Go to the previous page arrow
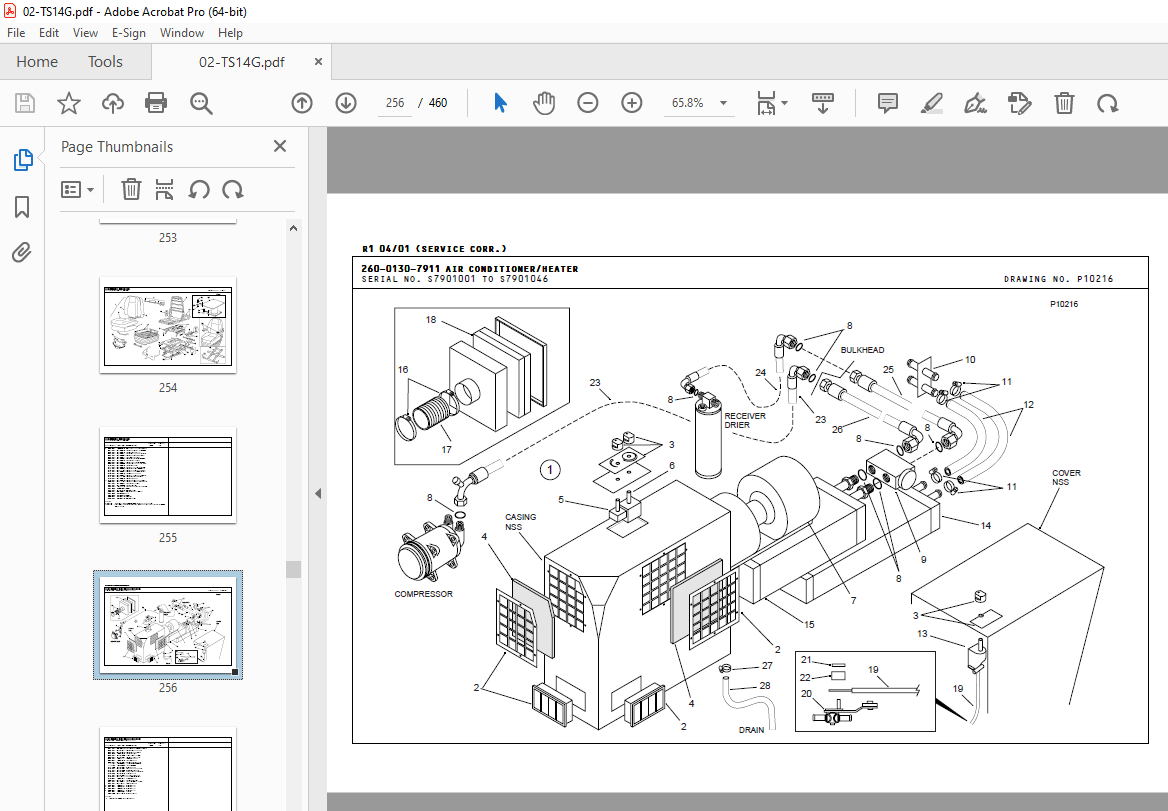This screenshot has height=811, width=1168. (302, 103)
